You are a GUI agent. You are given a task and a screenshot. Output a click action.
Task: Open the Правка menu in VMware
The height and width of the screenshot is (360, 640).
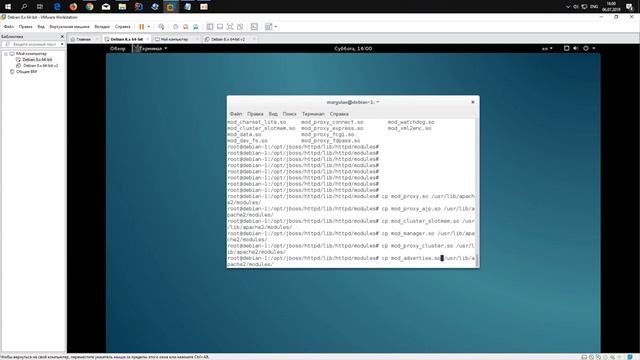(25, 27)
